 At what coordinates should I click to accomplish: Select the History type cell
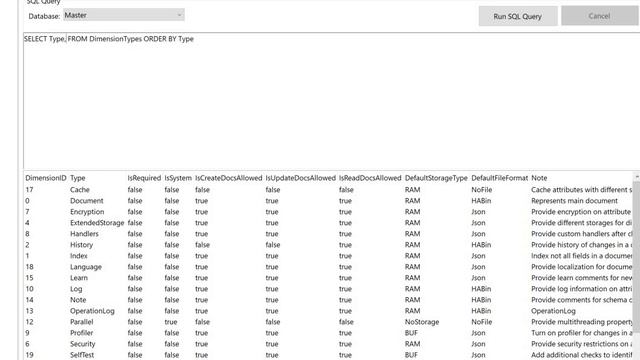point(81,245)
